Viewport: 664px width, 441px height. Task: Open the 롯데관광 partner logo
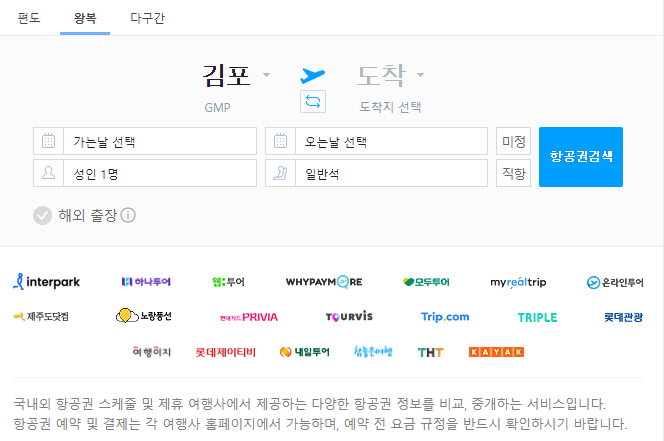[623, 317]
